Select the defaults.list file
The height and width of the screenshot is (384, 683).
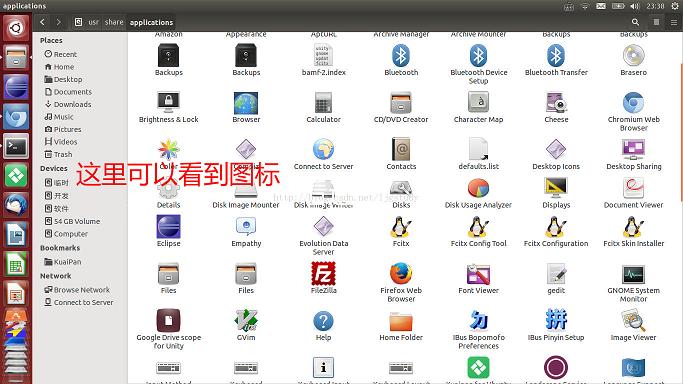pyautogui.click(x=478, y=150)
